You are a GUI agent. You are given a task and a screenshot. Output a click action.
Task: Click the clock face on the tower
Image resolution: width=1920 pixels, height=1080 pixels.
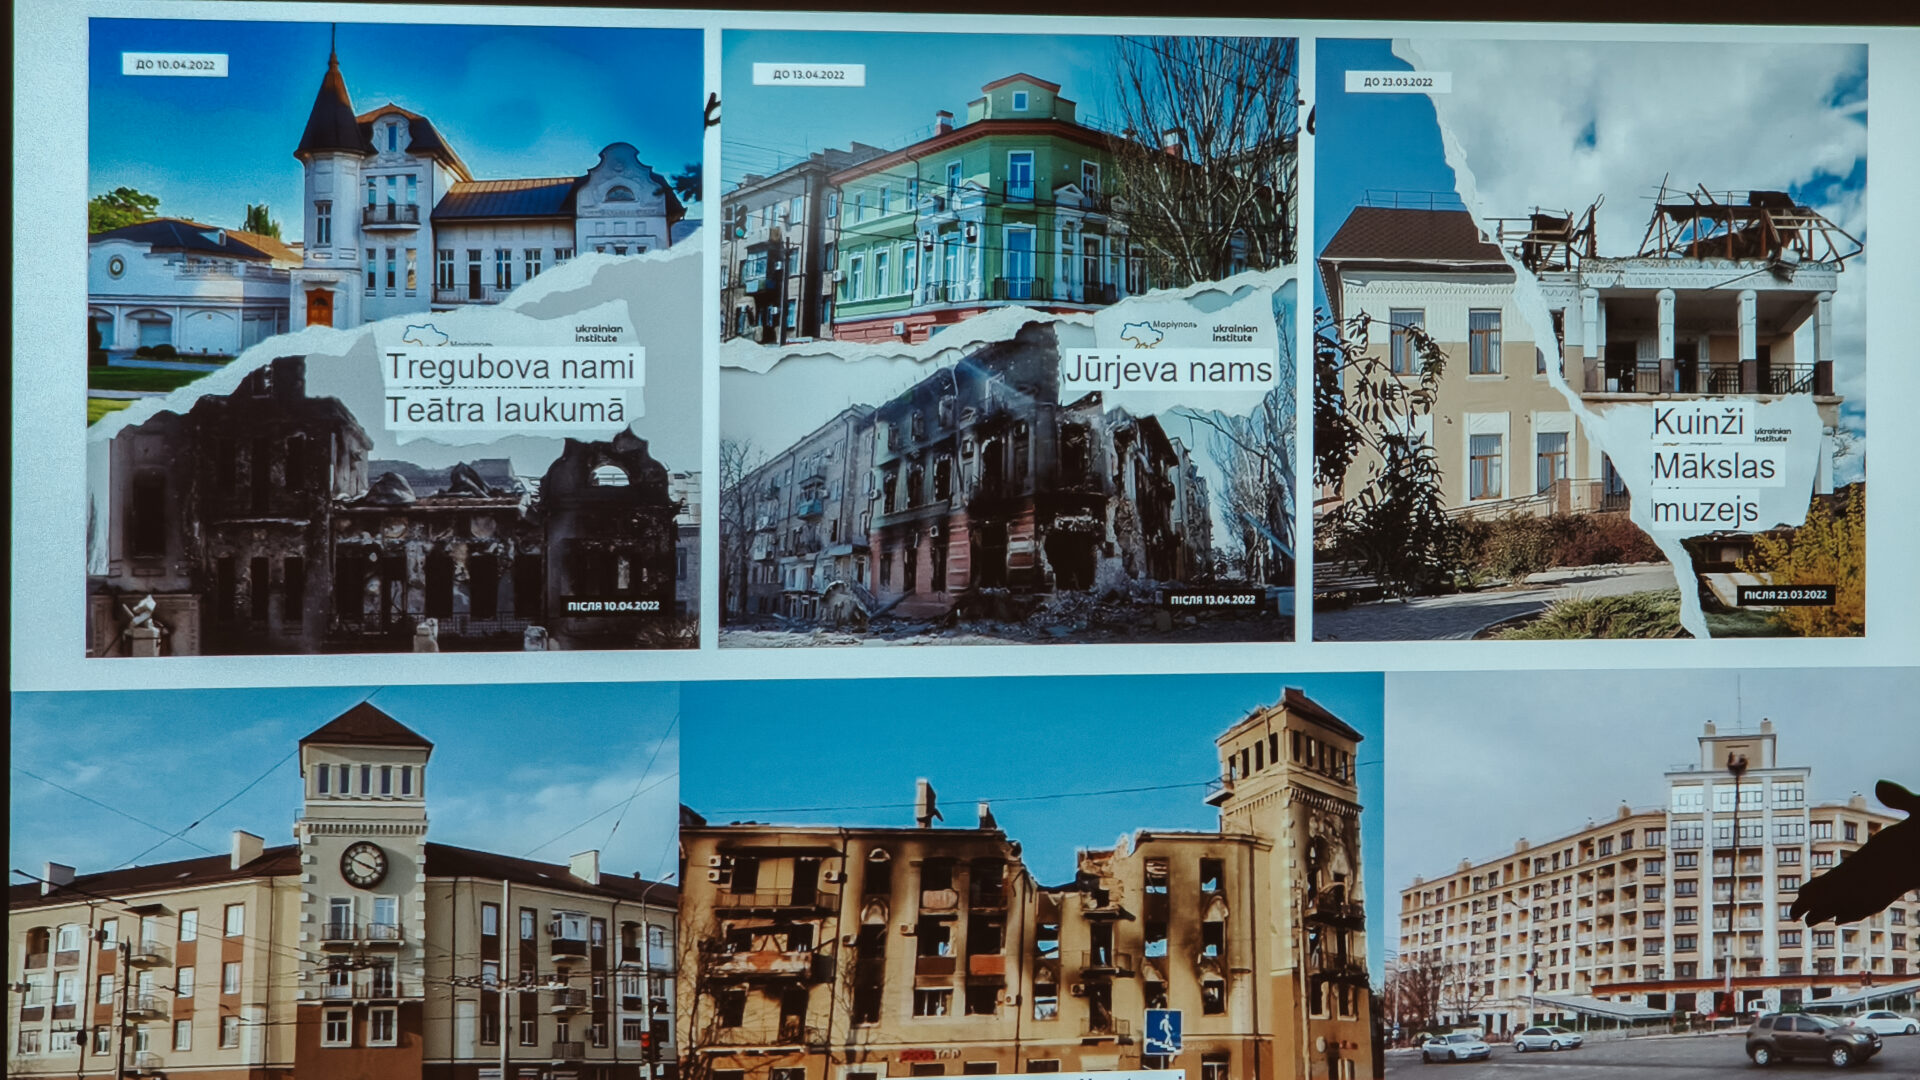363,864
